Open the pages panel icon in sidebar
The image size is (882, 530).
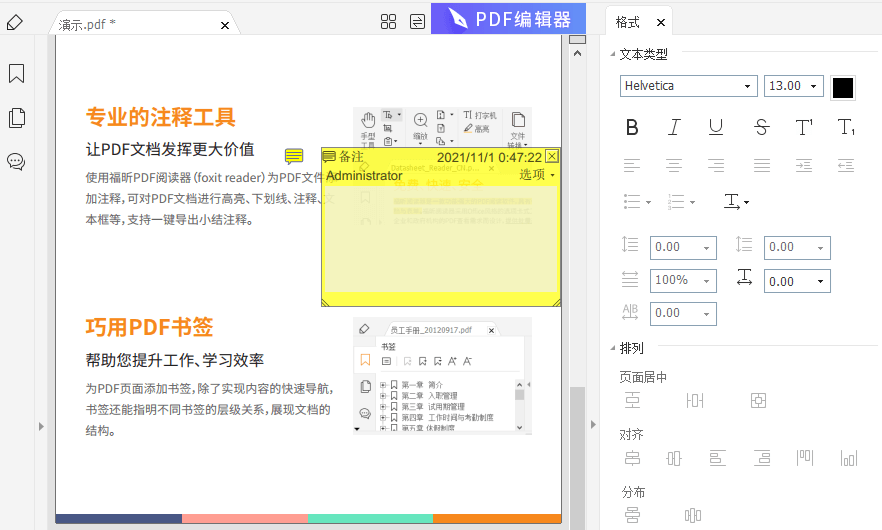click(x=16, y=118)
